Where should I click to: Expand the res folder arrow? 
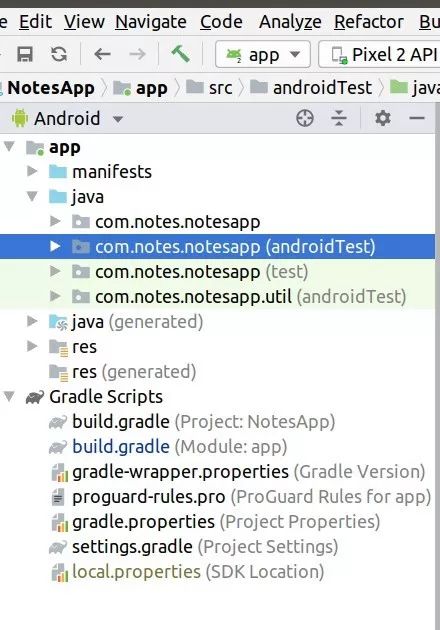pos(32,346)
